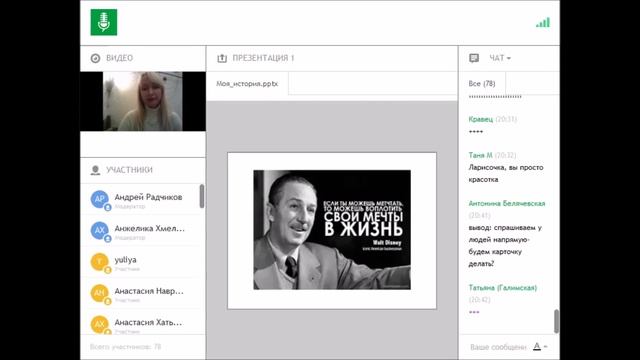Check the green signal strength icon
The height and width of the screenshot is (360, 640).
click(543, 22)
